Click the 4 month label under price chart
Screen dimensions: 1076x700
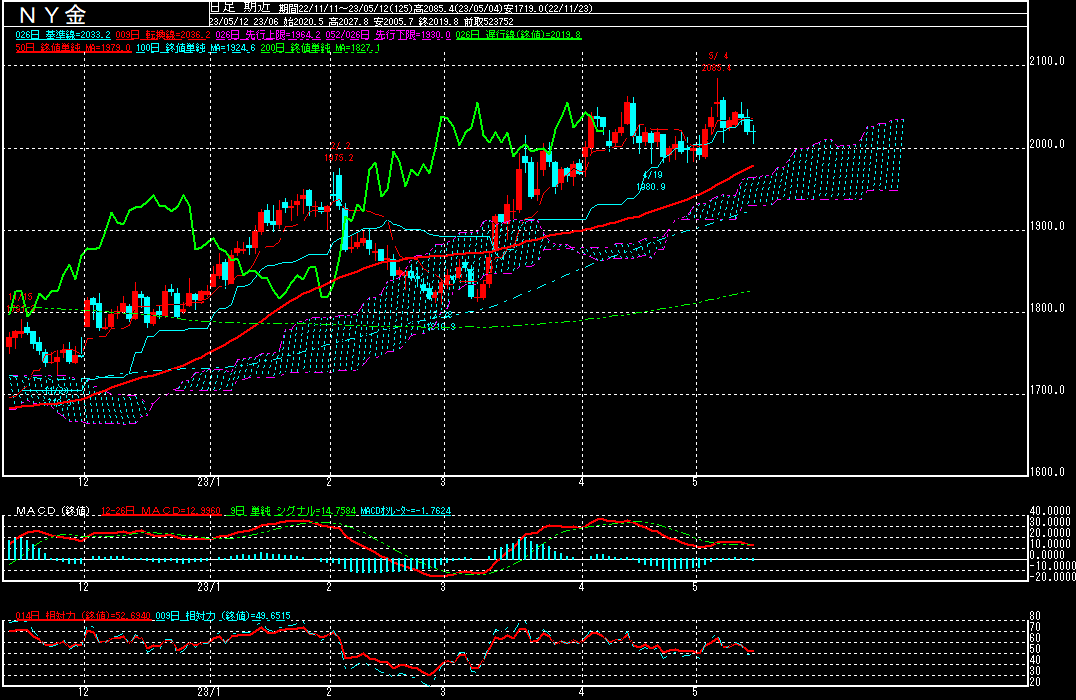click(x=581, y=482)
